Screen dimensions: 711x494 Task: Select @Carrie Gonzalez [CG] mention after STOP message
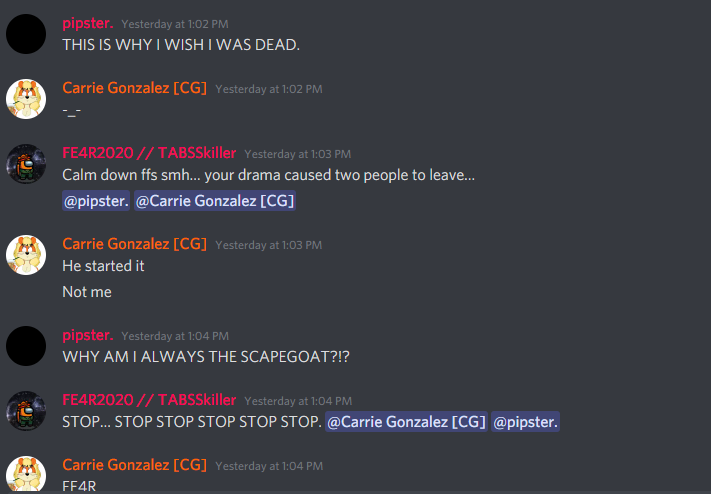[x=406, y=422]
